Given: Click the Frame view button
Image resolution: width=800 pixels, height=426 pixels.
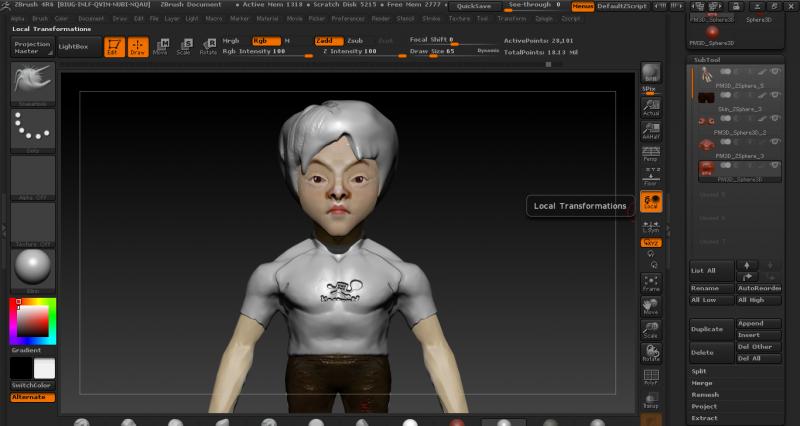Looking at the screenshot, I should 651,283.
